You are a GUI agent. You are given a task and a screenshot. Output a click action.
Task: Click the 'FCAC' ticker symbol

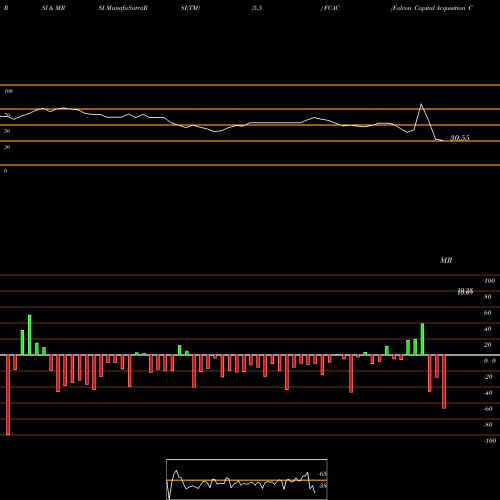tap(331, 8)
